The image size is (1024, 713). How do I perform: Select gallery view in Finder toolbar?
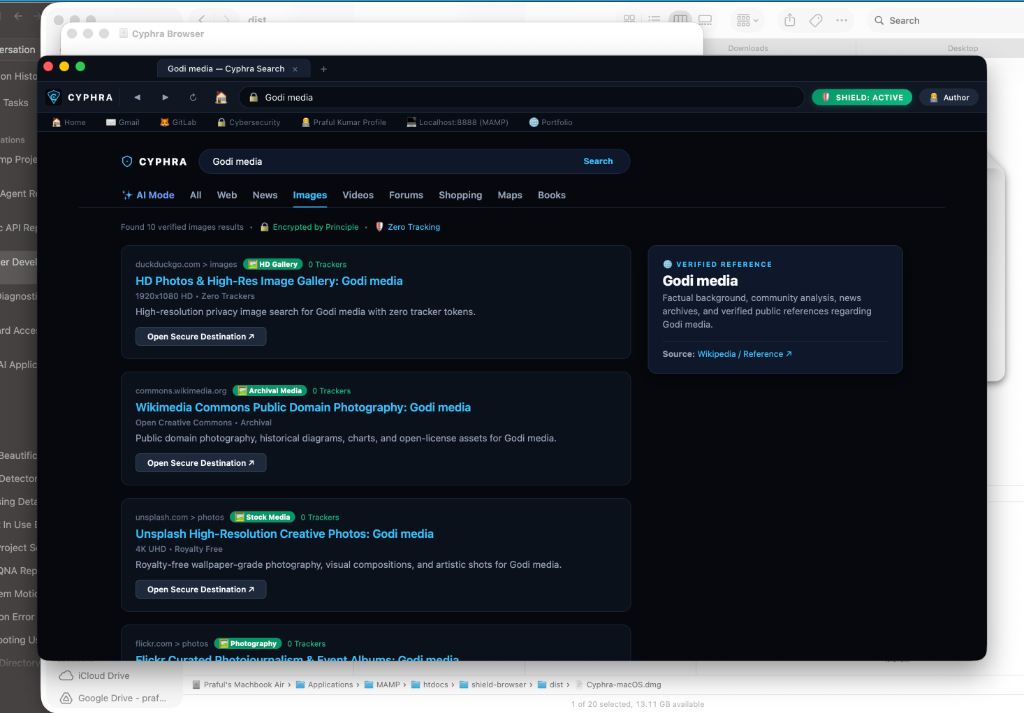click(705, 20)
